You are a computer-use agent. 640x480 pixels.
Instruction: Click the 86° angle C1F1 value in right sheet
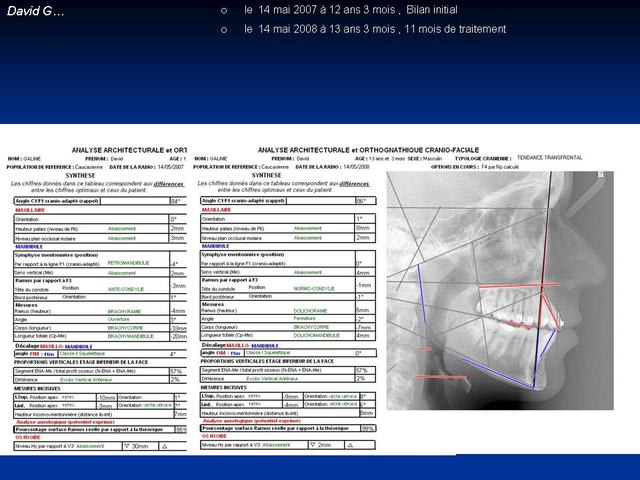point(362,201)
